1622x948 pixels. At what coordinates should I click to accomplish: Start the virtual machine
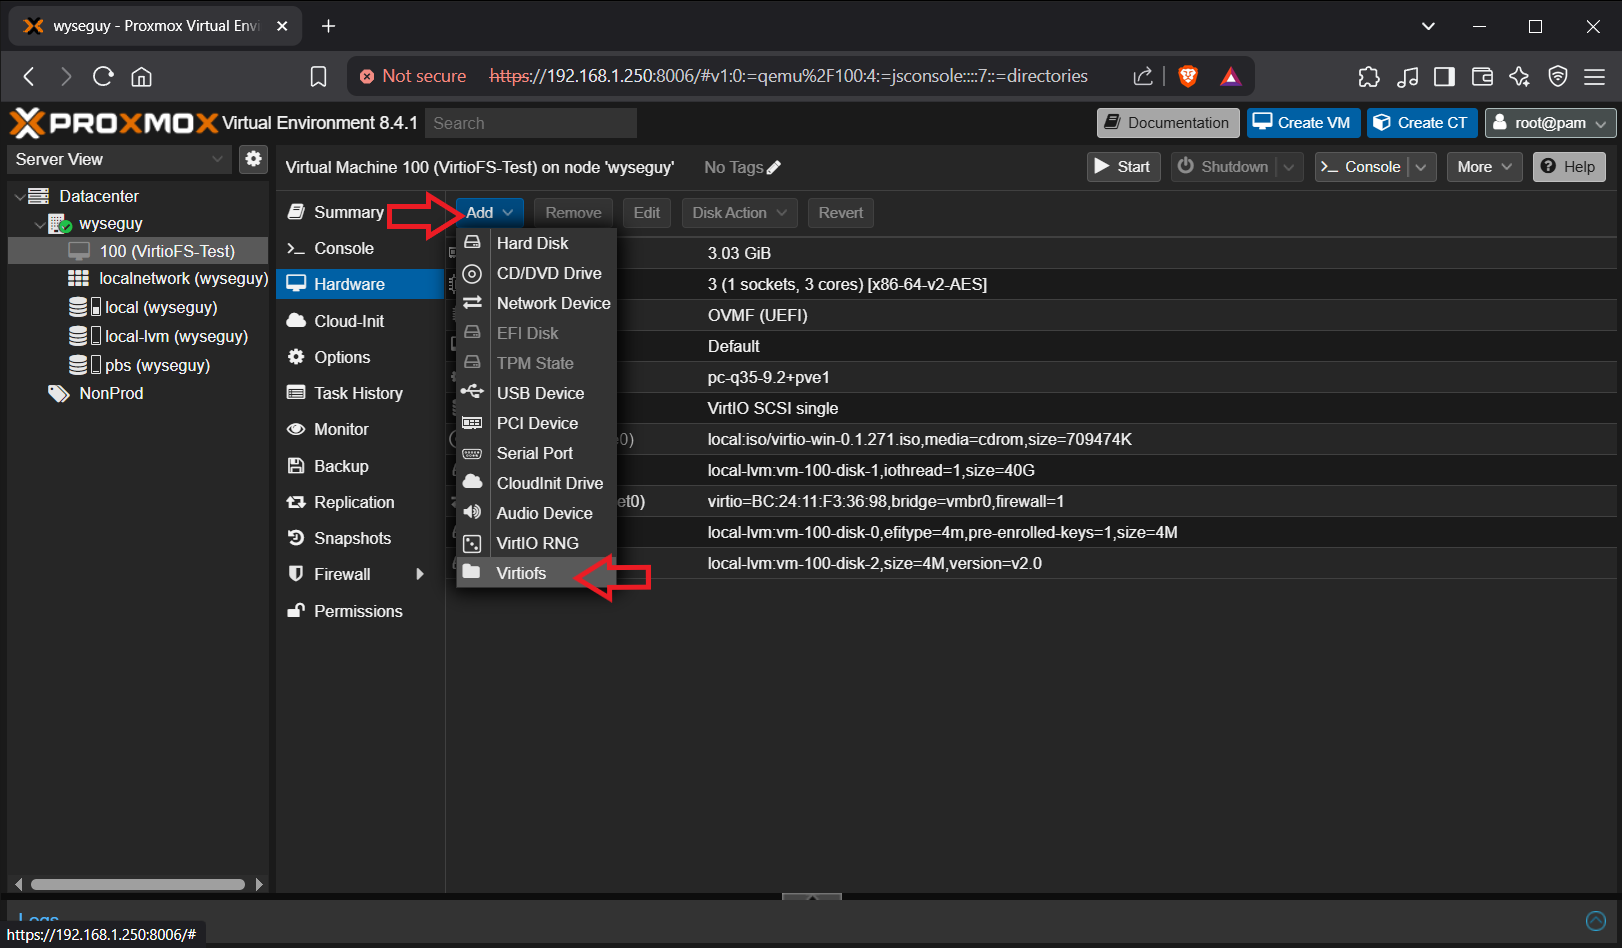pyautogui.click(x=1123, y=167)
